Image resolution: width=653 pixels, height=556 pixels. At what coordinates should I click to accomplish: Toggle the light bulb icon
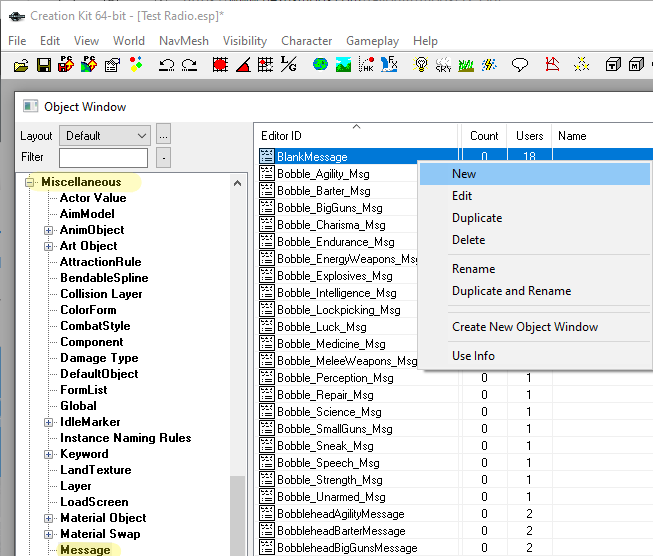tap(421, 65)
